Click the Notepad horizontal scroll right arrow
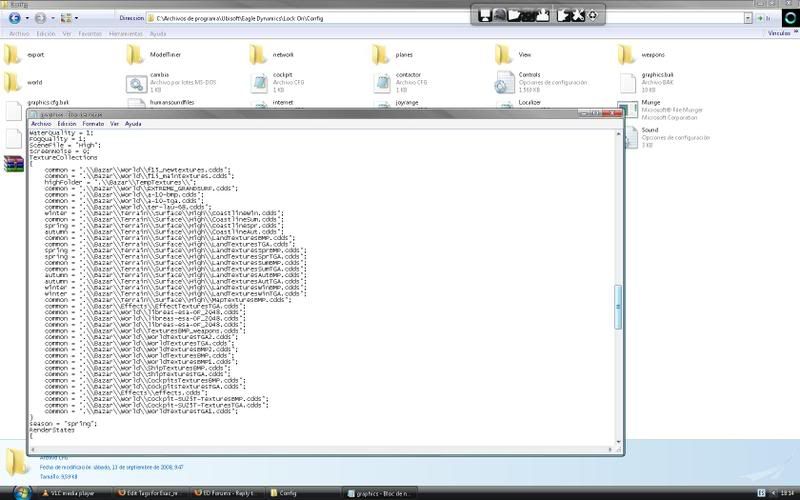Viewport: 800px width, 500px height. click(610, 449)
